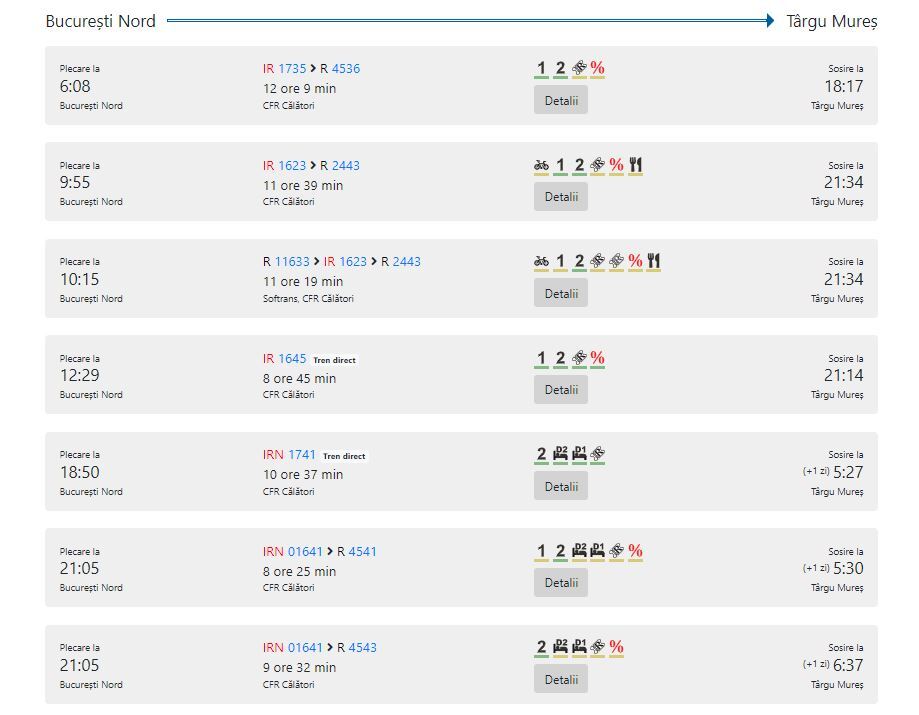Click the second class icon on IRN 1741
The width and height of the screenshot is (919, 715).
click(x=541, y=454)
